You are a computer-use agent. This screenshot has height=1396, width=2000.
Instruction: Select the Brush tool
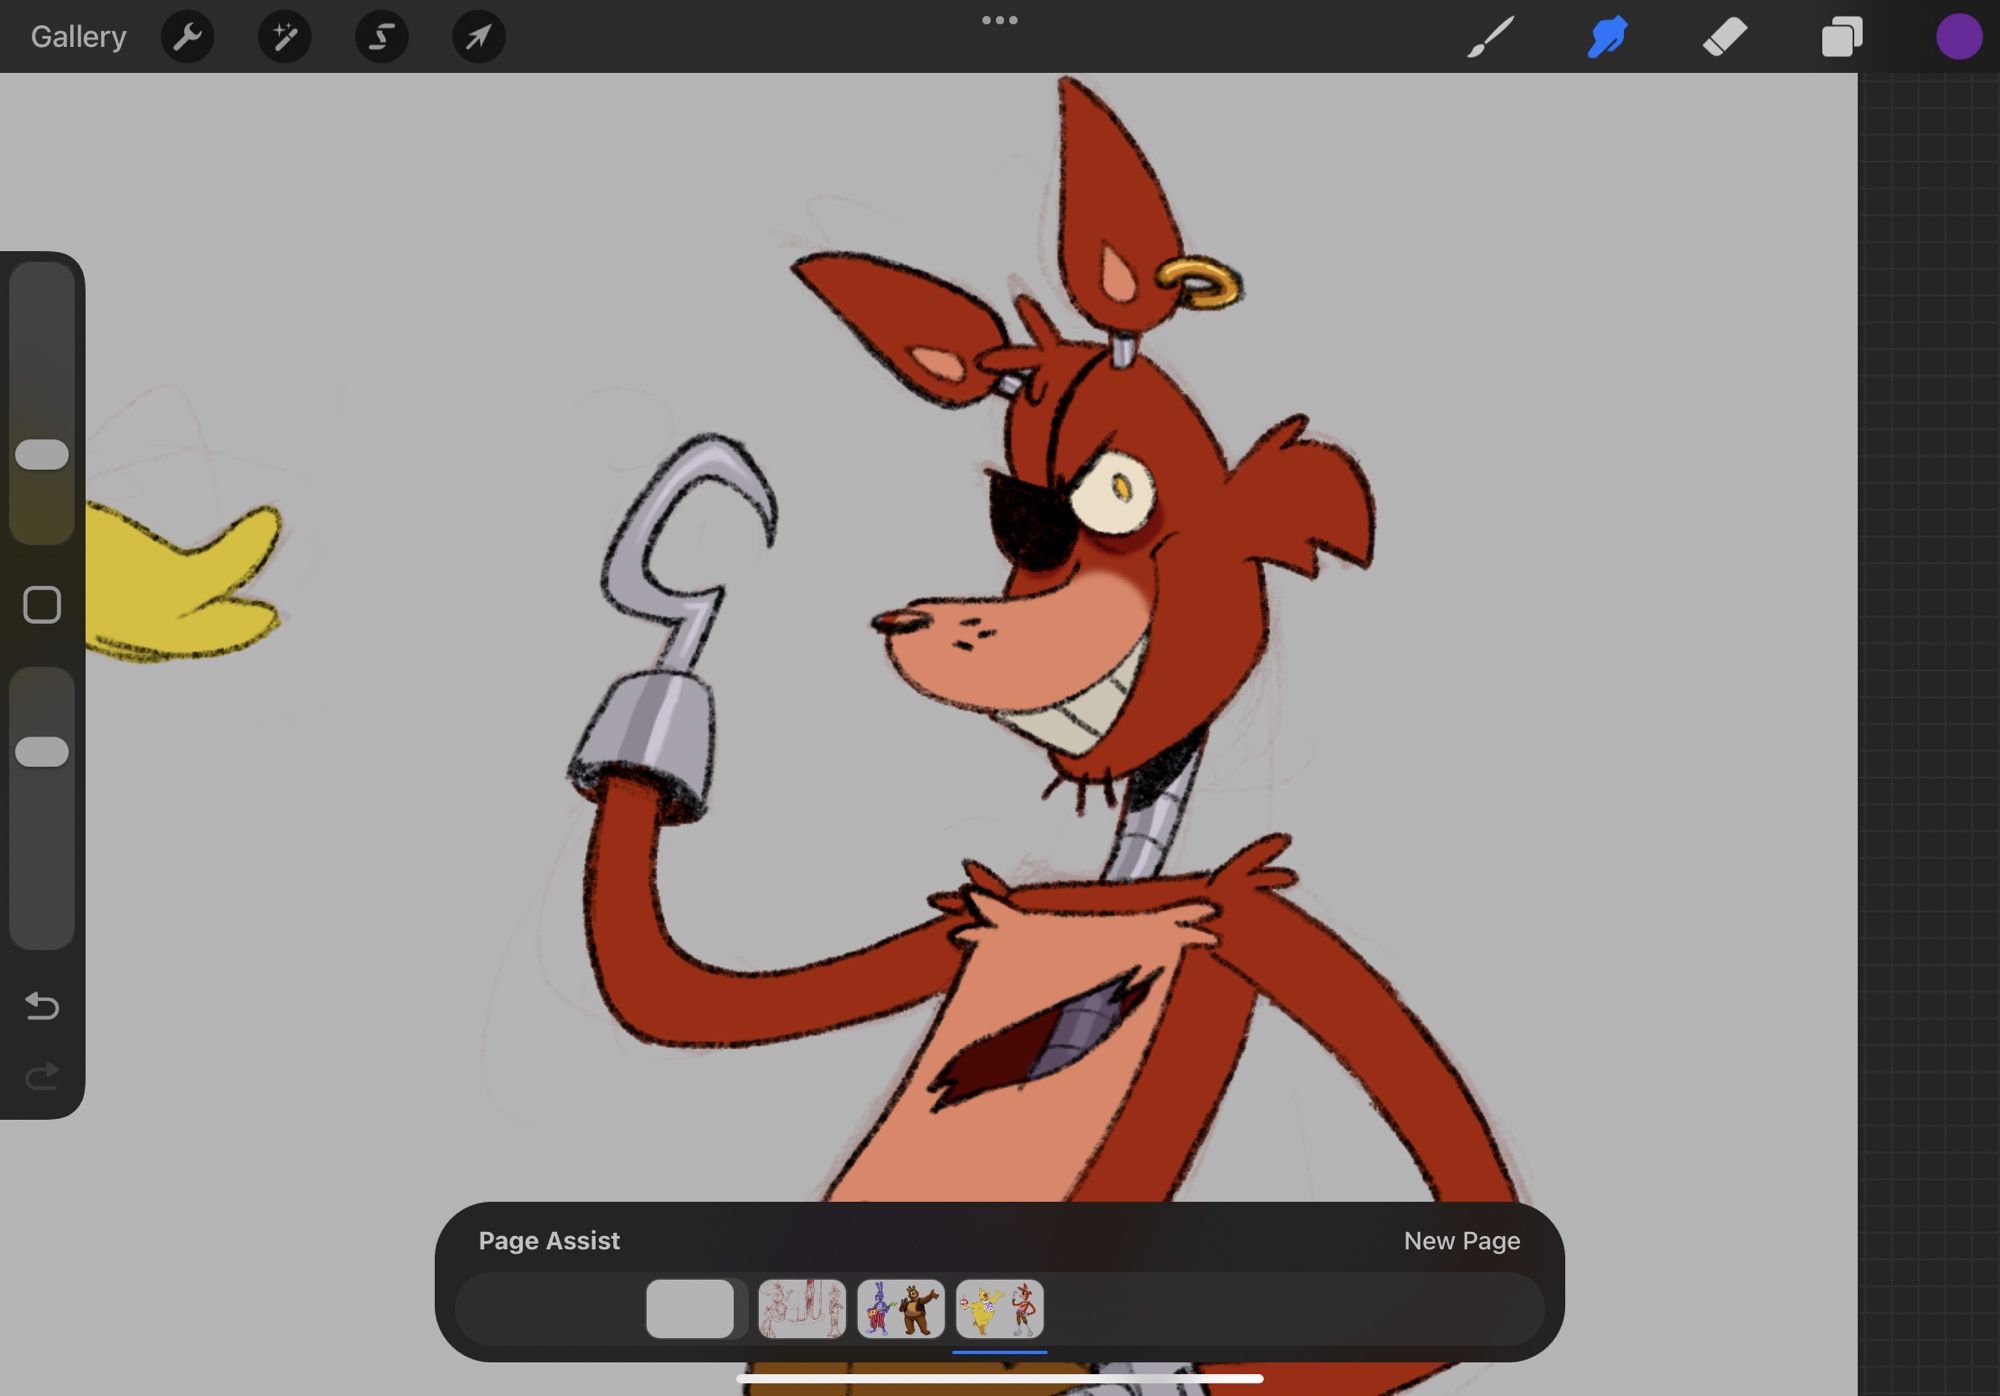[1490, 37]
